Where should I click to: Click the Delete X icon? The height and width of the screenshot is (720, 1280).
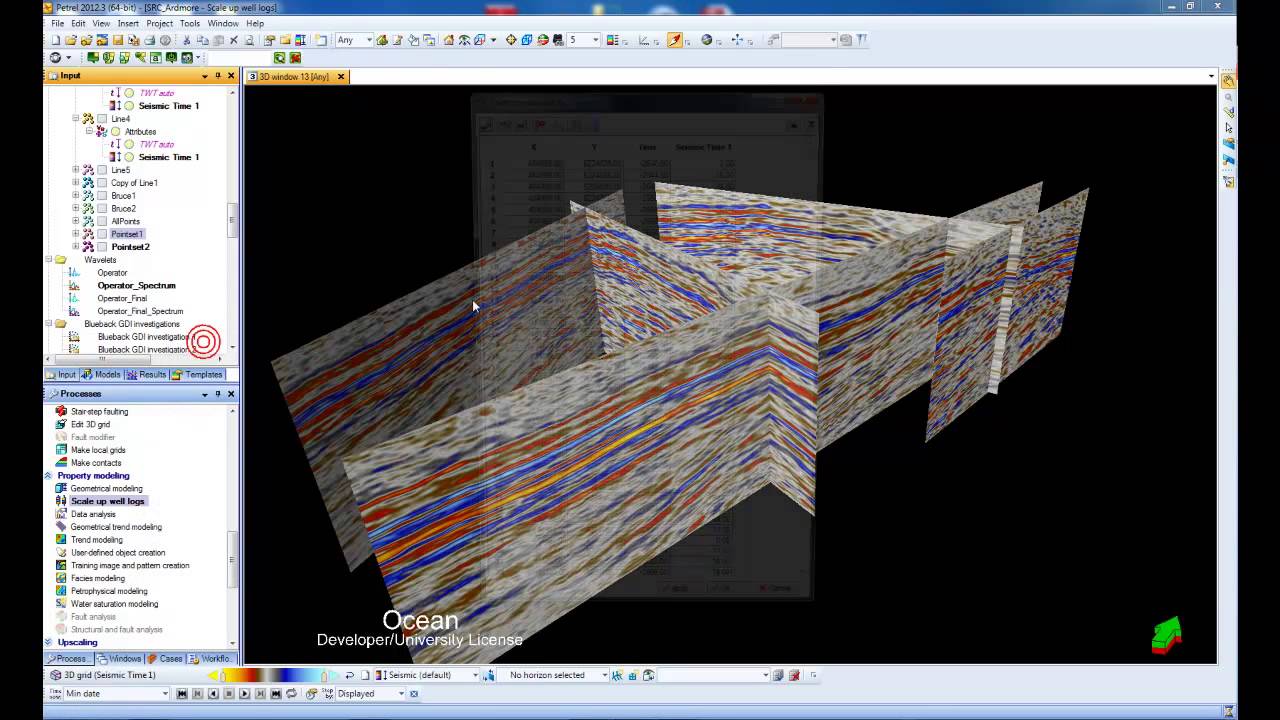(x=234, y=40)
